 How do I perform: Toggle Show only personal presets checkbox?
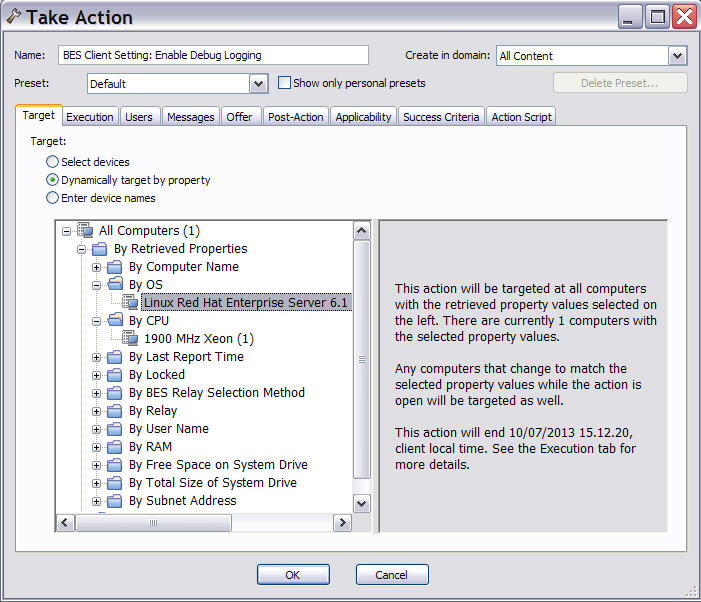point(284,83)
